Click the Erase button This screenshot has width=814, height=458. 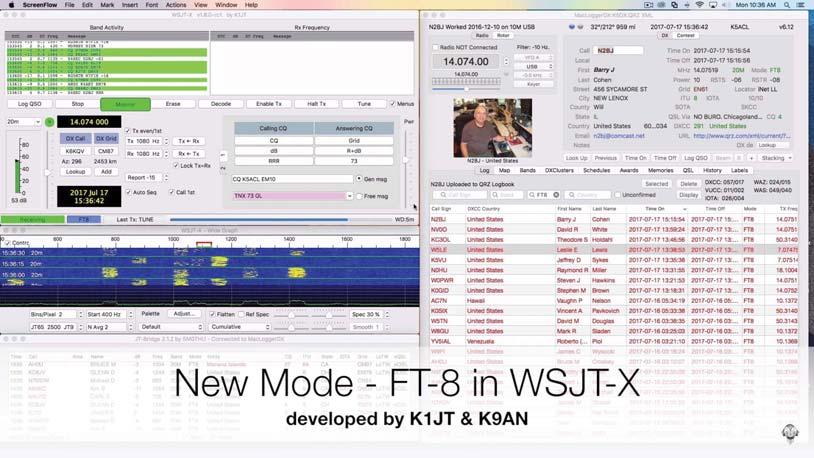click(173, 104)
